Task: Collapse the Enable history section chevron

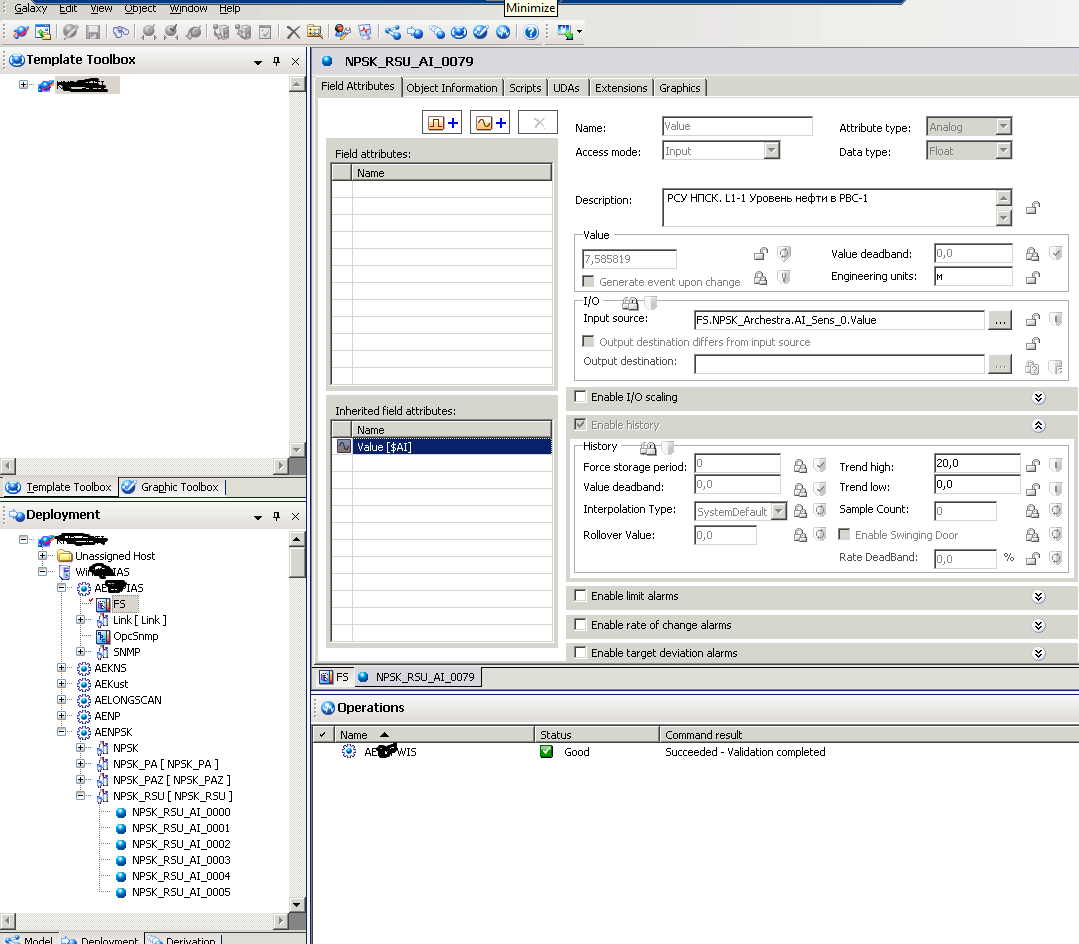Action: coord(1038,425)
